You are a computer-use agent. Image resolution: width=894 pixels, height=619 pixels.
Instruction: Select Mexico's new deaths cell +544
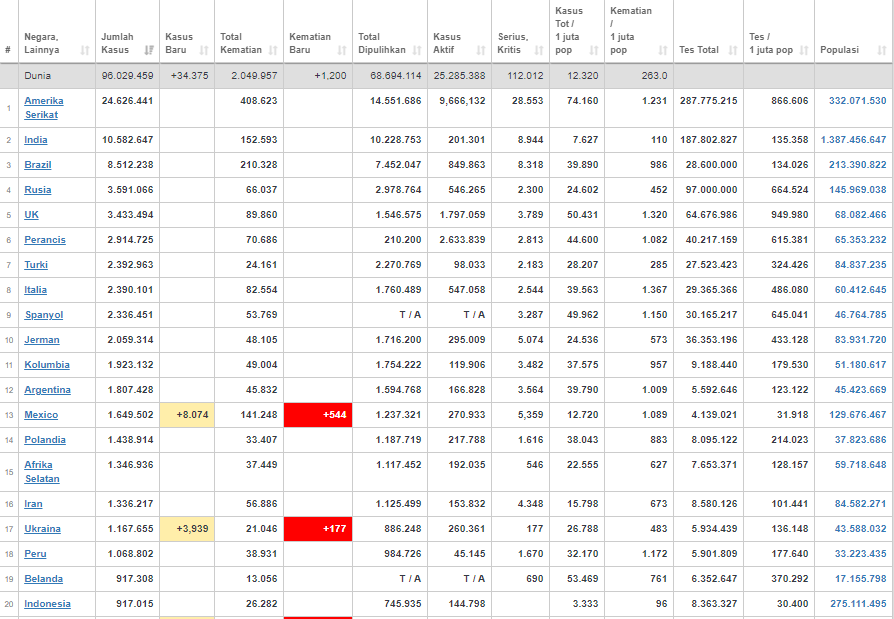(x=318, y=415)
